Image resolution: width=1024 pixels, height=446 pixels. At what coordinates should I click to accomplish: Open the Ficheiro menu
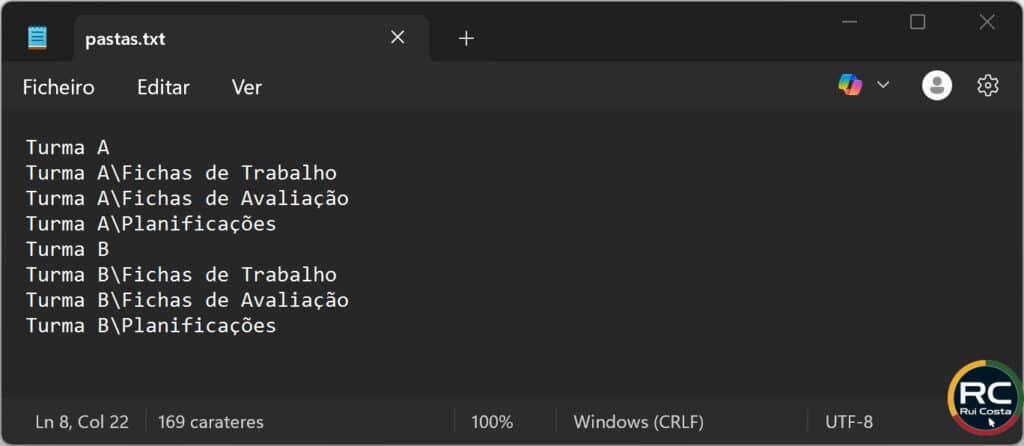click(x=58, y=88)
